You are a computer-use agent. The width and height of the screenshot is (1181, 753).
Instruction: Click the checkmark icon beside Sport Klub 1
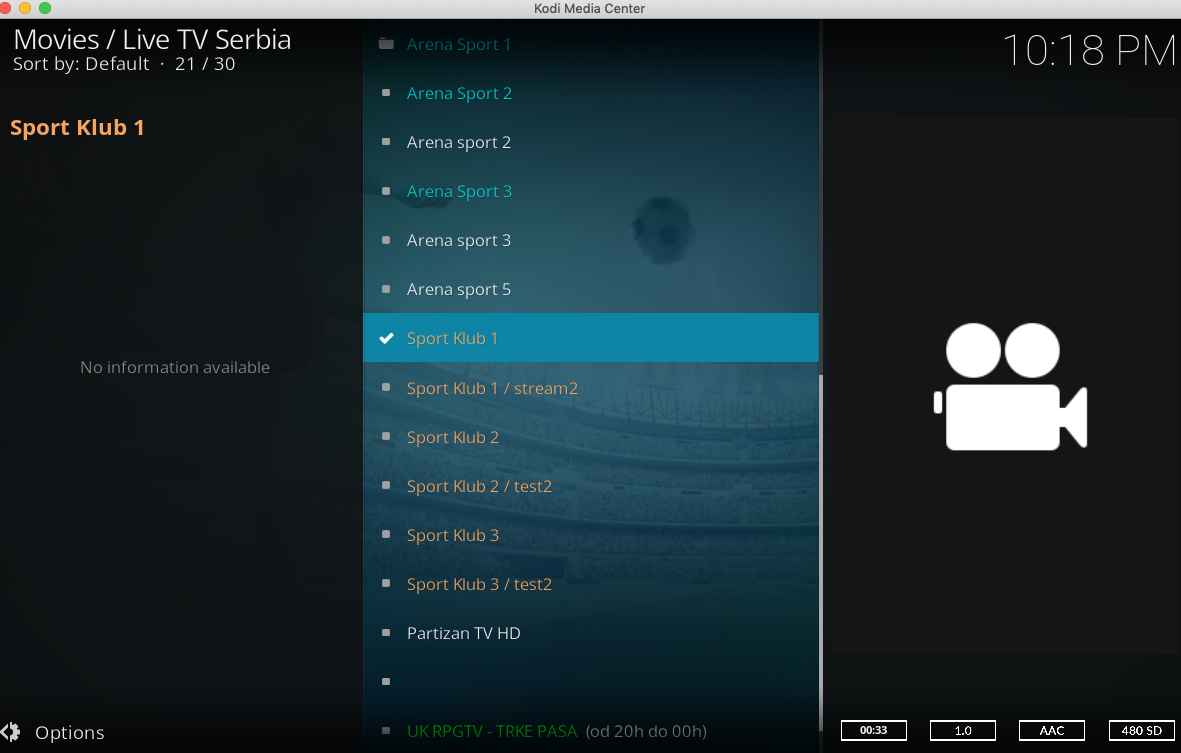pos(386,338)
